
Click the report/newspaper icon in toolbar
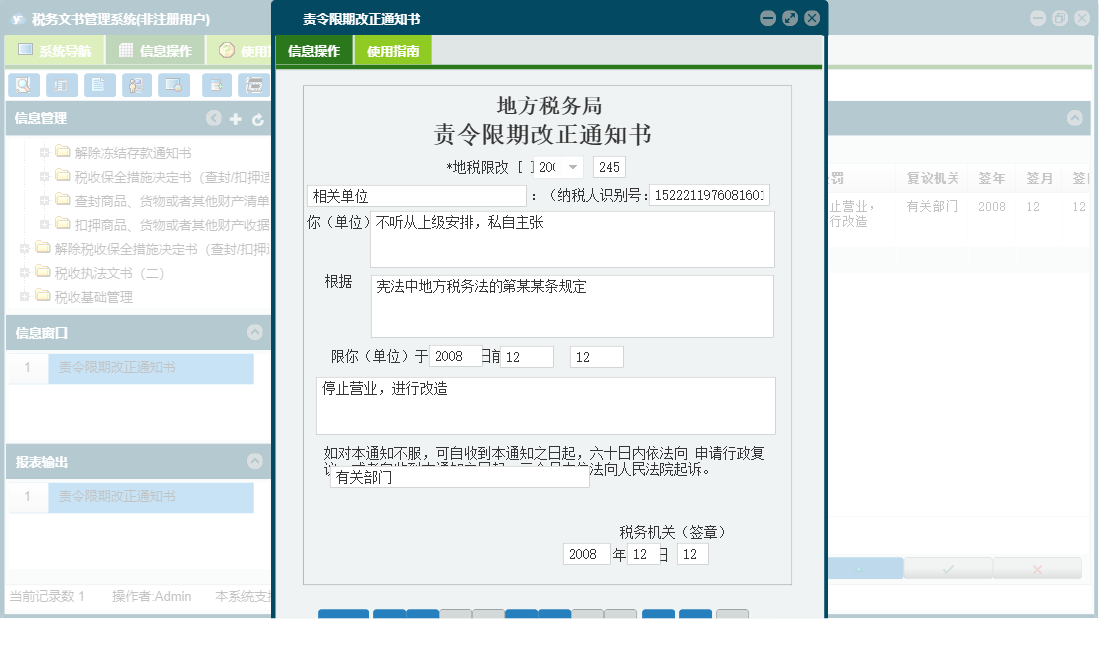pyautogui.click(x=61, y=85)
